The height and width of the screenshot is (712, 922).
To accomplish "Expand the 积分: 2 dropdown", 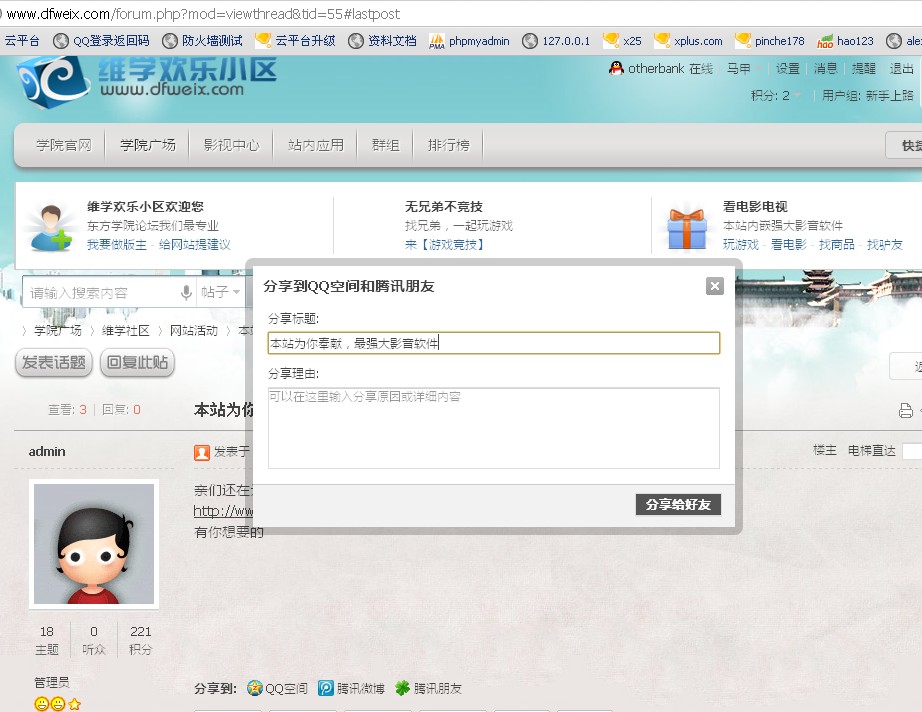I will [776, 95].
